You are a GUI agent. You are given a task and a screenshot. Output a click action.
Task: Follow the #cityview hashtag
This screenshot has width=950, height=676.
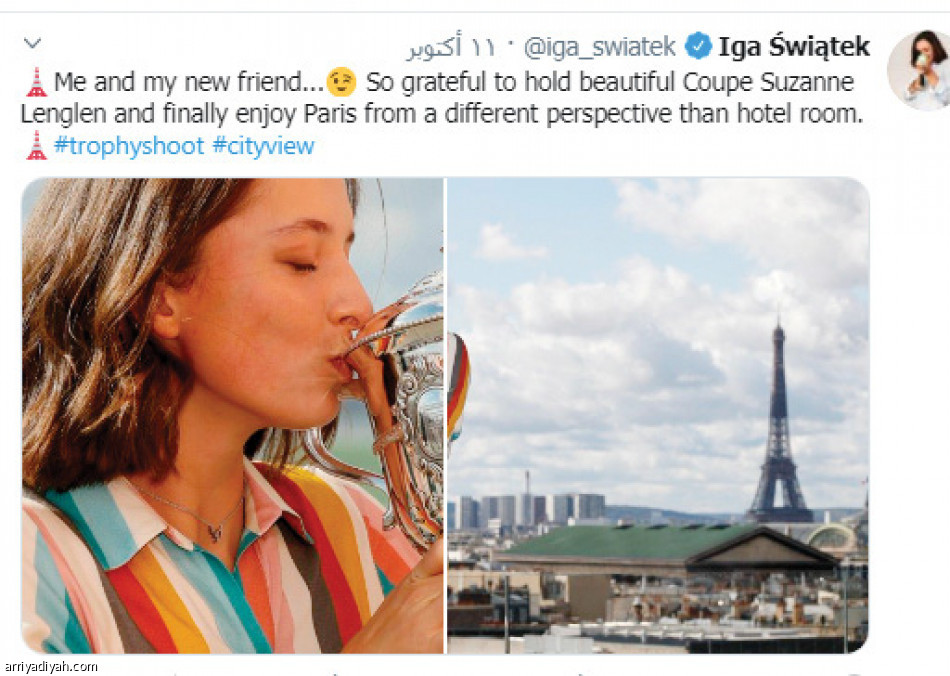264,146
